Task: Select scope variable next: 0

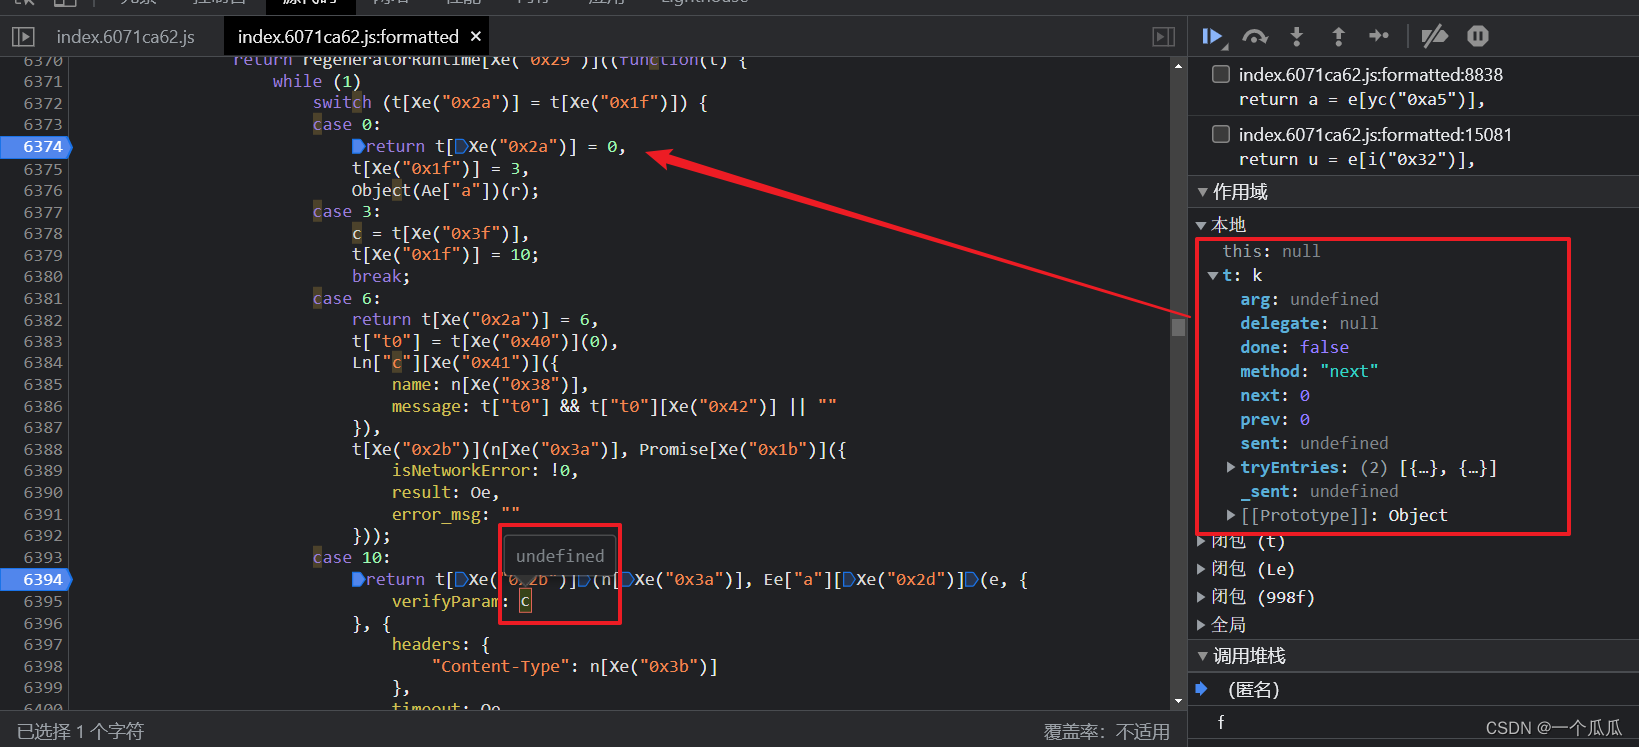Action: point(1275,395)
